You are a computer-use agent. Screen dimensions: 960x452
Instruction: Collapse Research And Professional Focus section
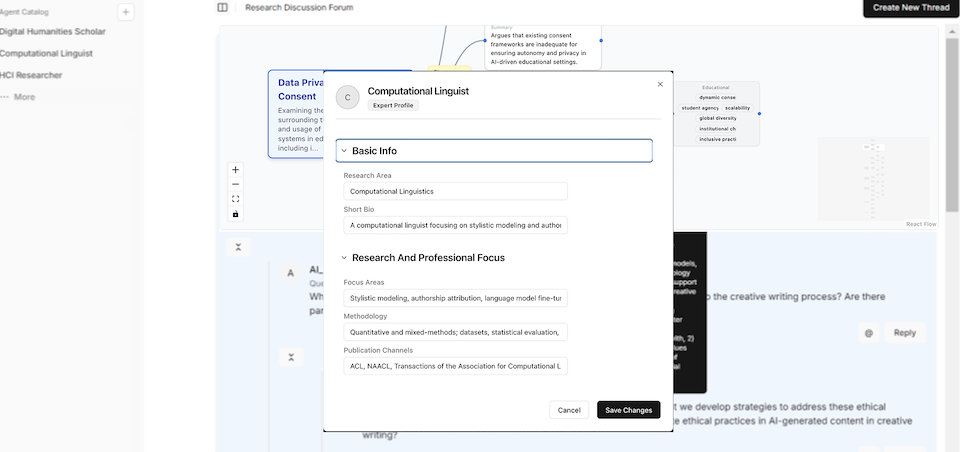[x=494, y=258]
